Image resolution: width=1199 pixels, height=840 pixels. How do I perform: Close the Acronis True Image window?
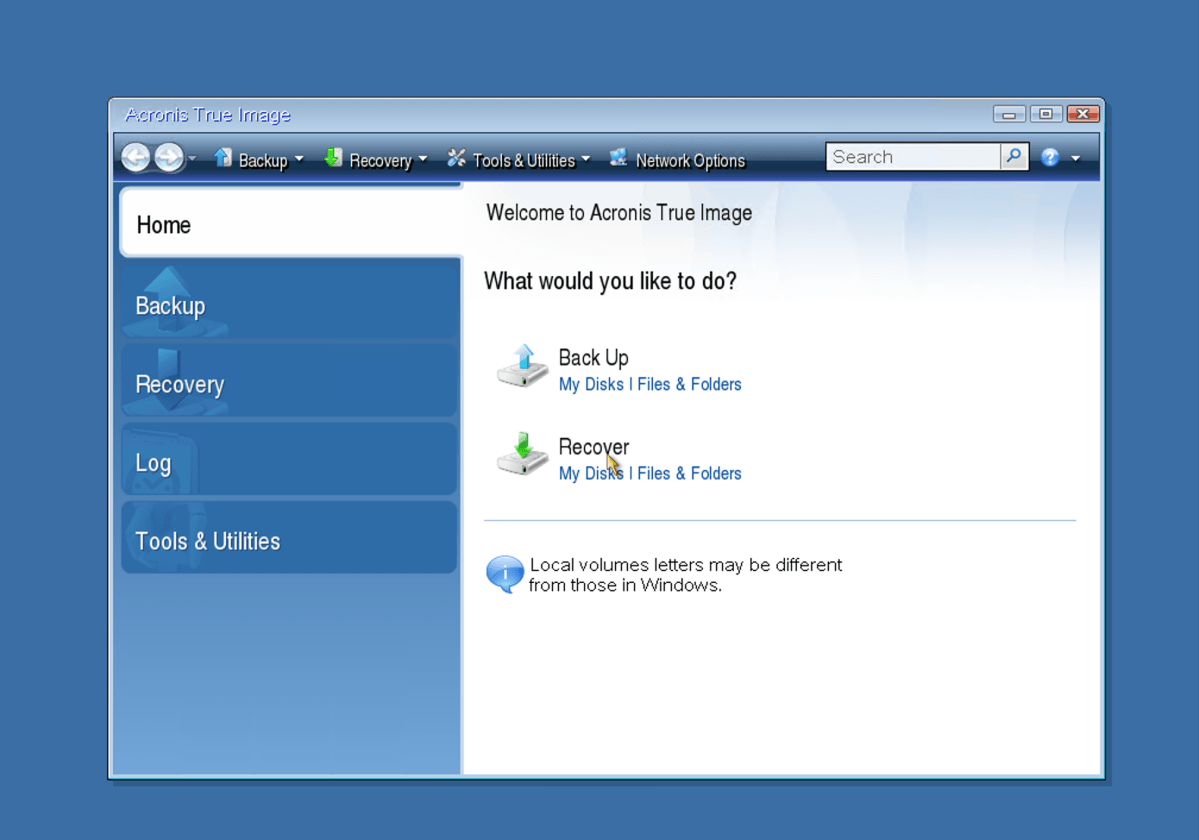click(x=1083, y=114)
